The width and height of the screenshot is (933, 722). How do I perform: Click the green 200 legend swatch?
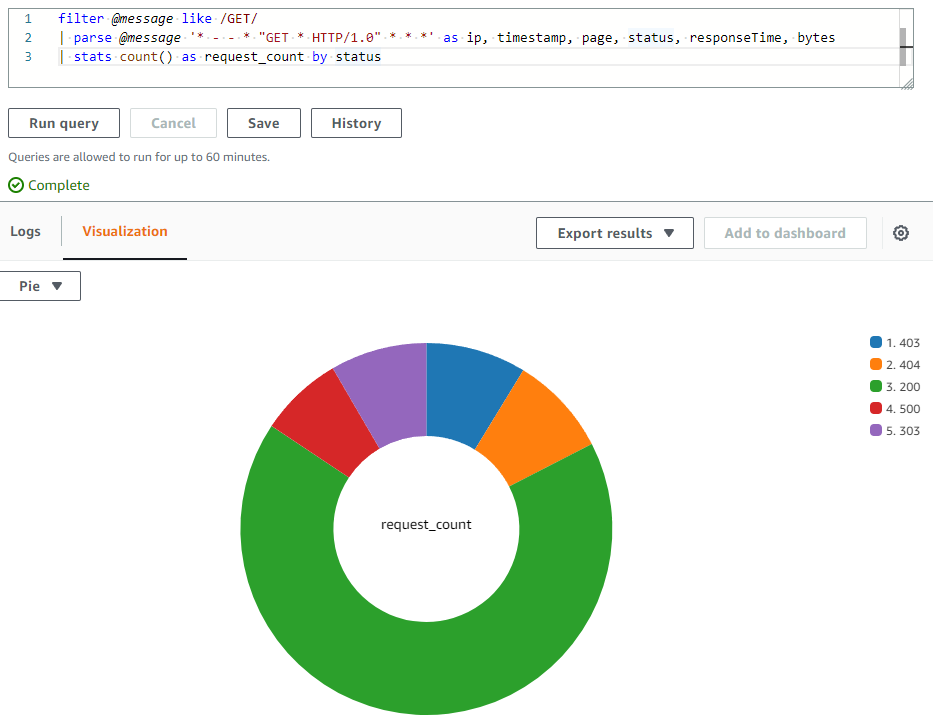(875, 386)
